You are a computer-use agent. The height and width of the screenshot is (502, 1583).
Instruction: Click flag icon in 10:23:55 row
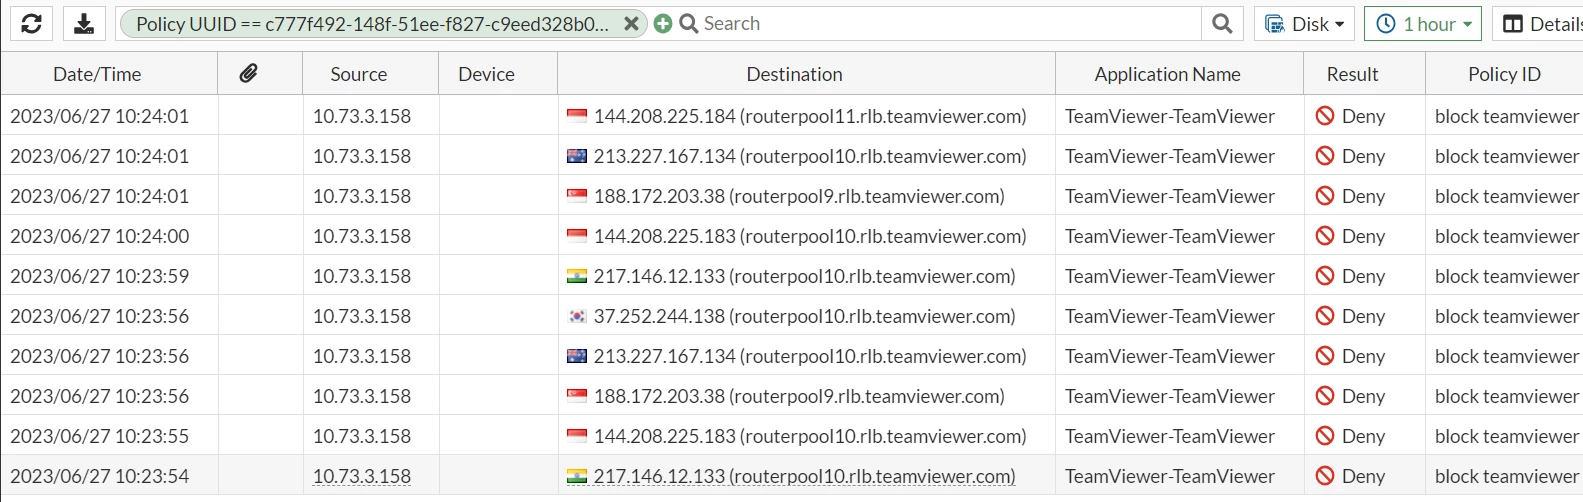[x=577, y=436]
